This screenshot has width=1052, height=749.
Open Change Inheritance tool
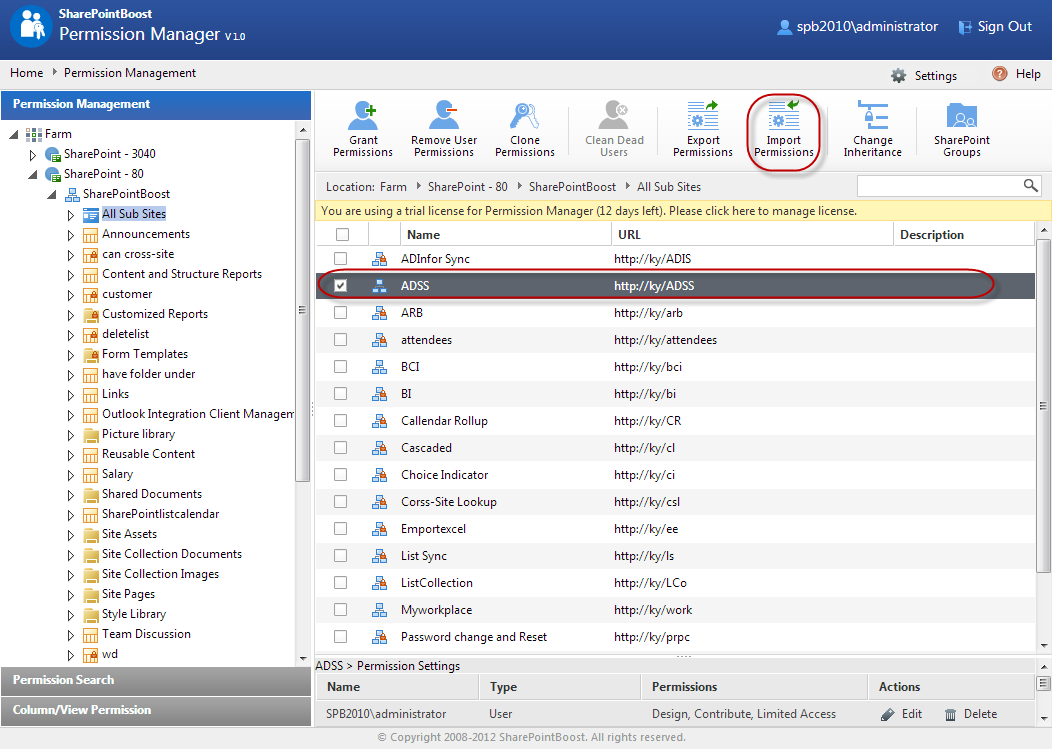pyautogui.click(x=872, y=129)
